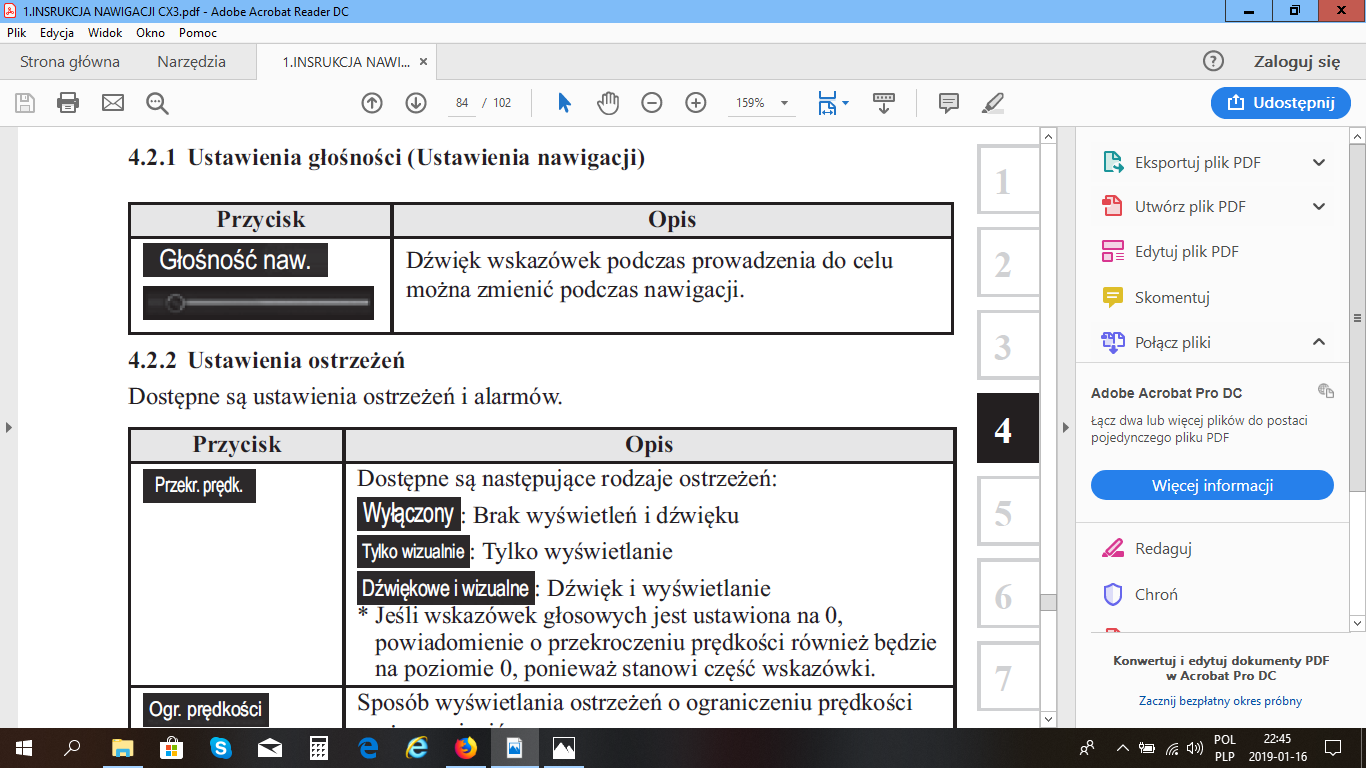
Task: Click the Więcej informacji button
Action: (1212, 486)
